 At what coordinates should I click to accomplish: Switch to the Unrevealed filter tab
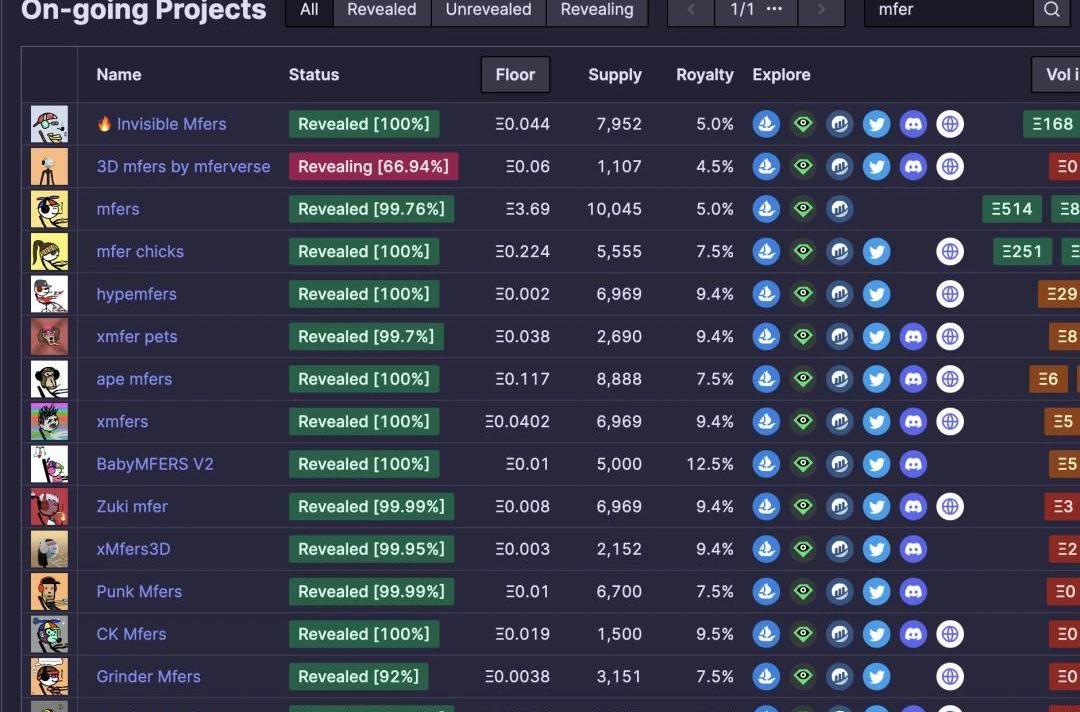[x=488, y=10]
